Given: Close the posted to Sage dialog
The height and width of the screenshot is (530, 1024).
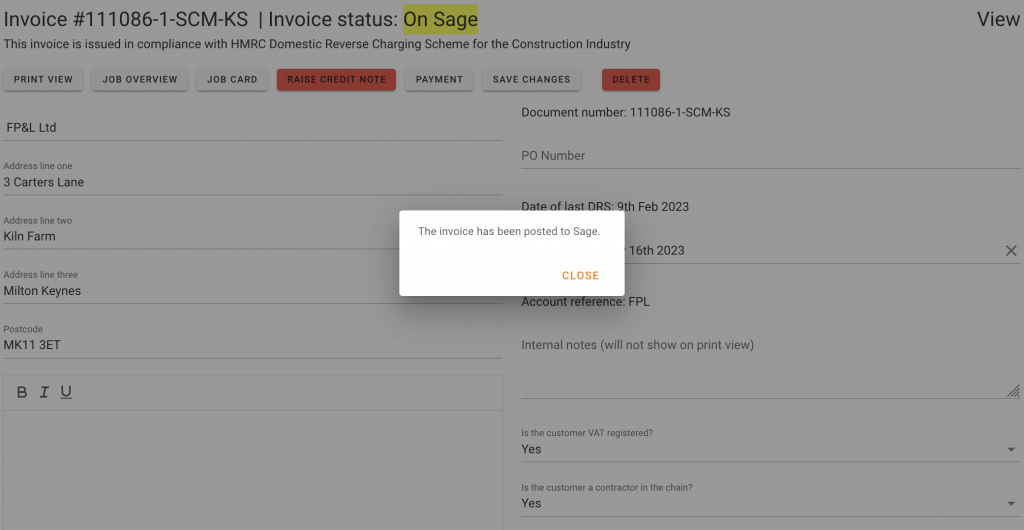Looking at the screenshot, I should [580, 276].
